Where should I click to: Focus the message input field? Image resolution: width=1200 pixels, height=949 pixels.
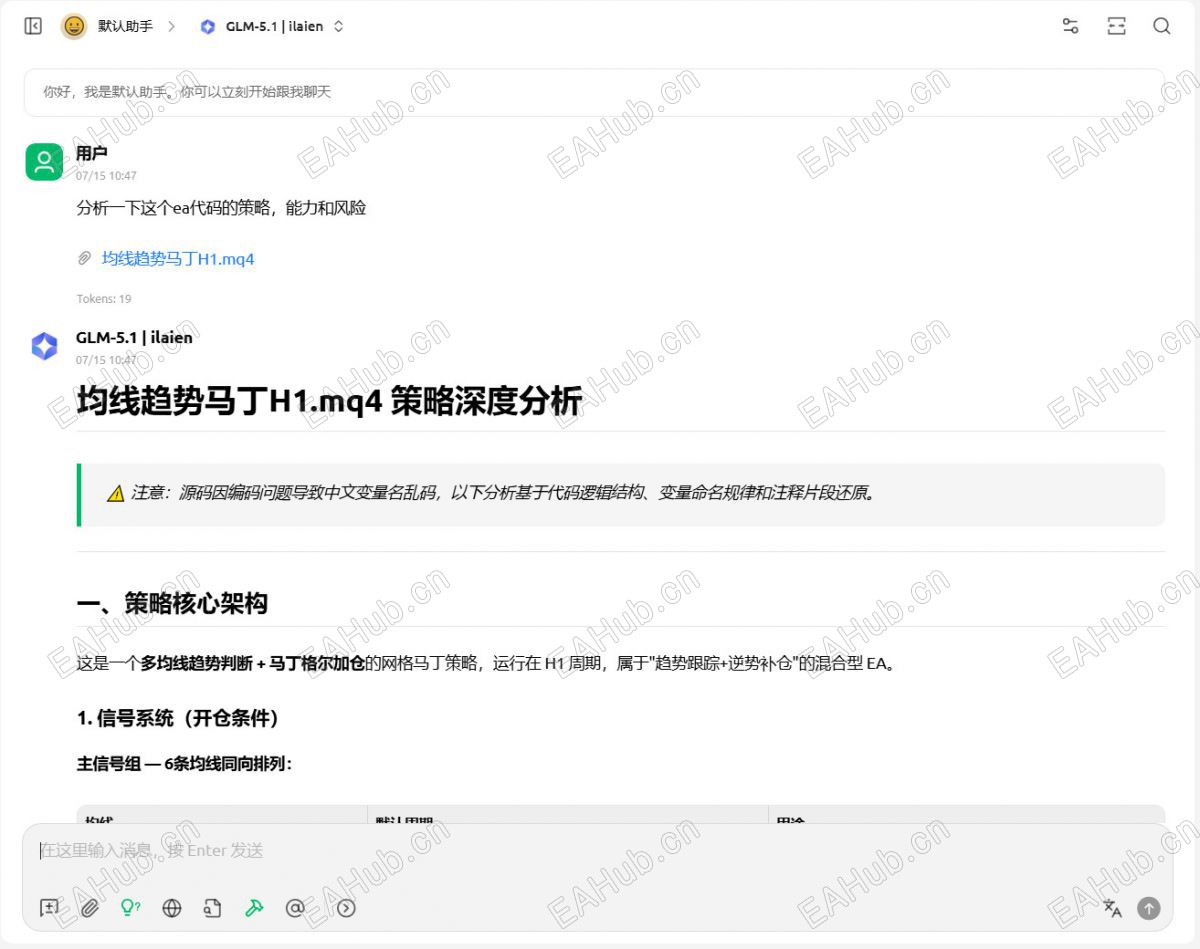(598, 851)
